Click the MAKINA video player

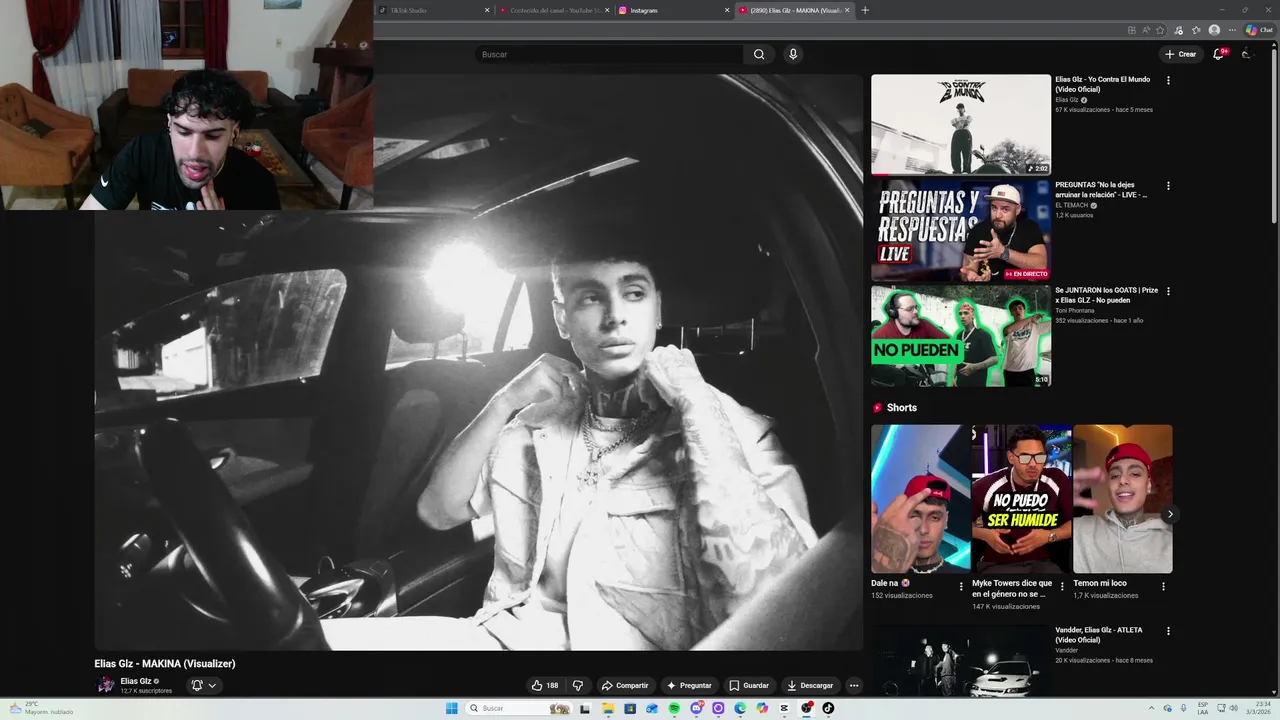[478, 362]
